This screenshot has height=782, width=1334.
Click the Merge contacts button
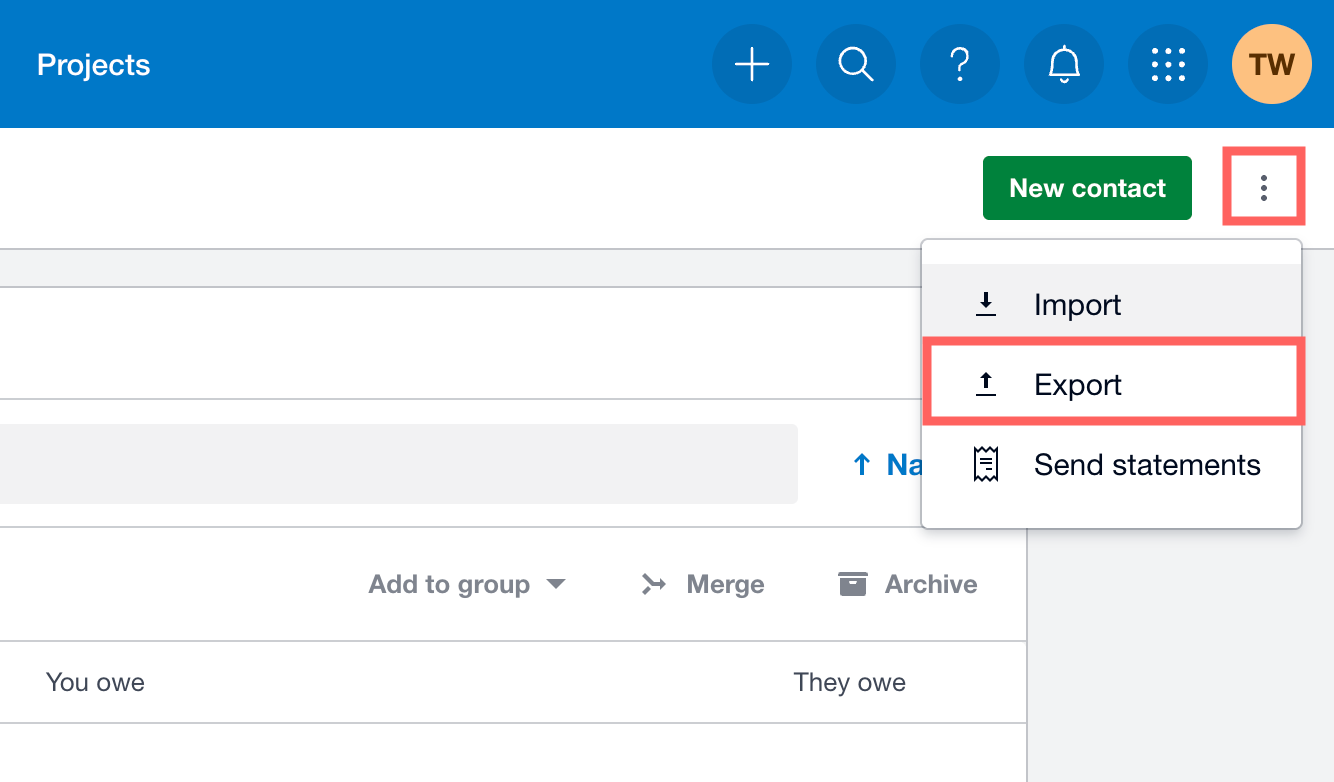[703, 584]
